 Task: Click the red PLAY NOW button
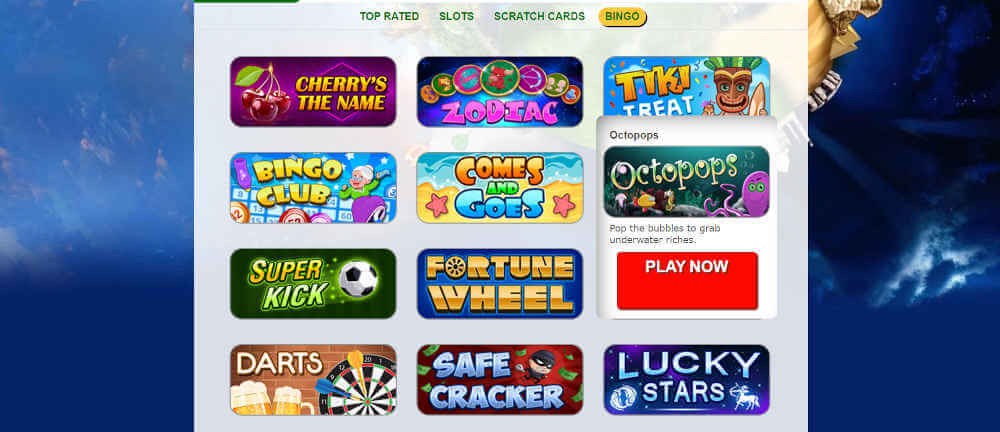[x=687, y=281]
